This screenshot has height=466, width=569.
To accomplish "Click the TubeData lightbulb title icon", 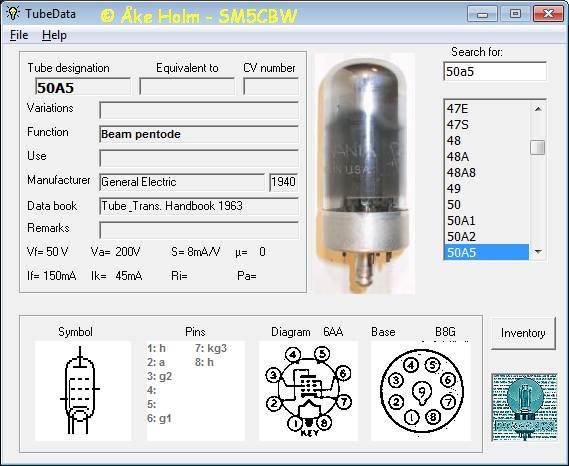I will coord(13,13).
